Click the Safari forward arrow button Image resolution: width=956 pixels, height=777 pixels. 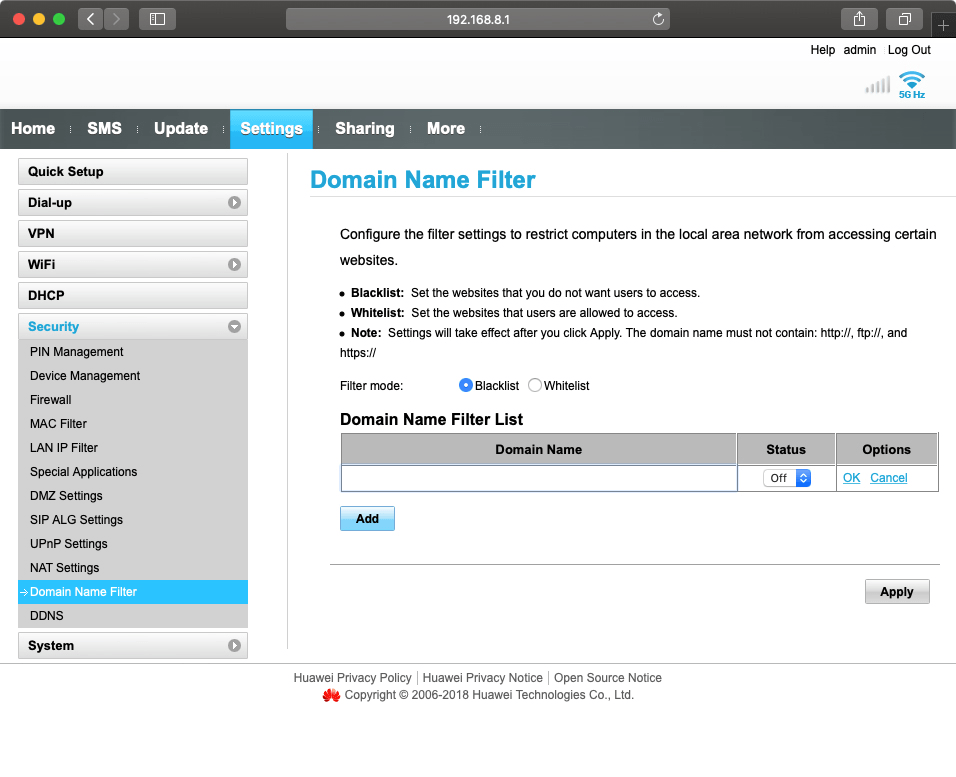117,19
